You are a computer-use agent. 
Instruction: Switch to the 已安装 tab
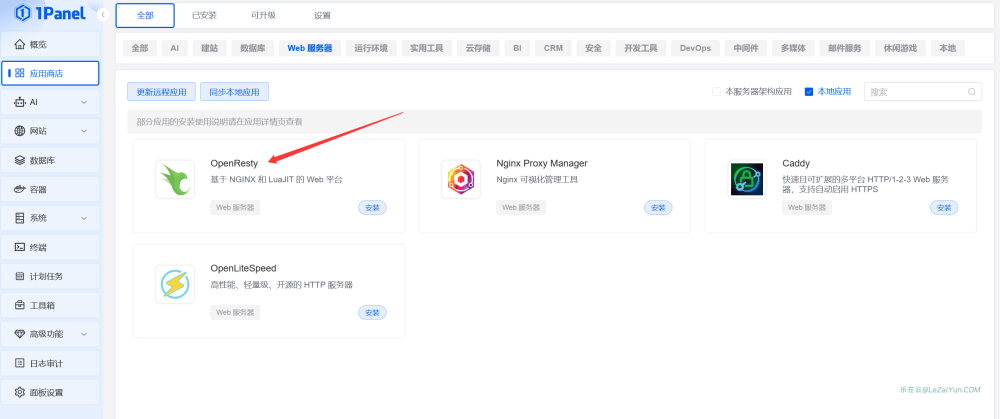[x=204, y=15]
